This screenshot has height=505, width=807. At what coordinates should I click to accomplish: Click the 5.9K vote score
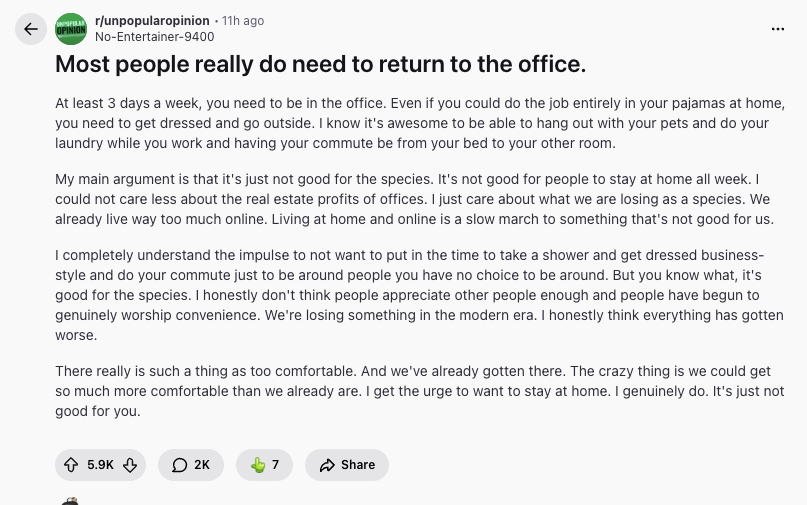click(100, 465)
